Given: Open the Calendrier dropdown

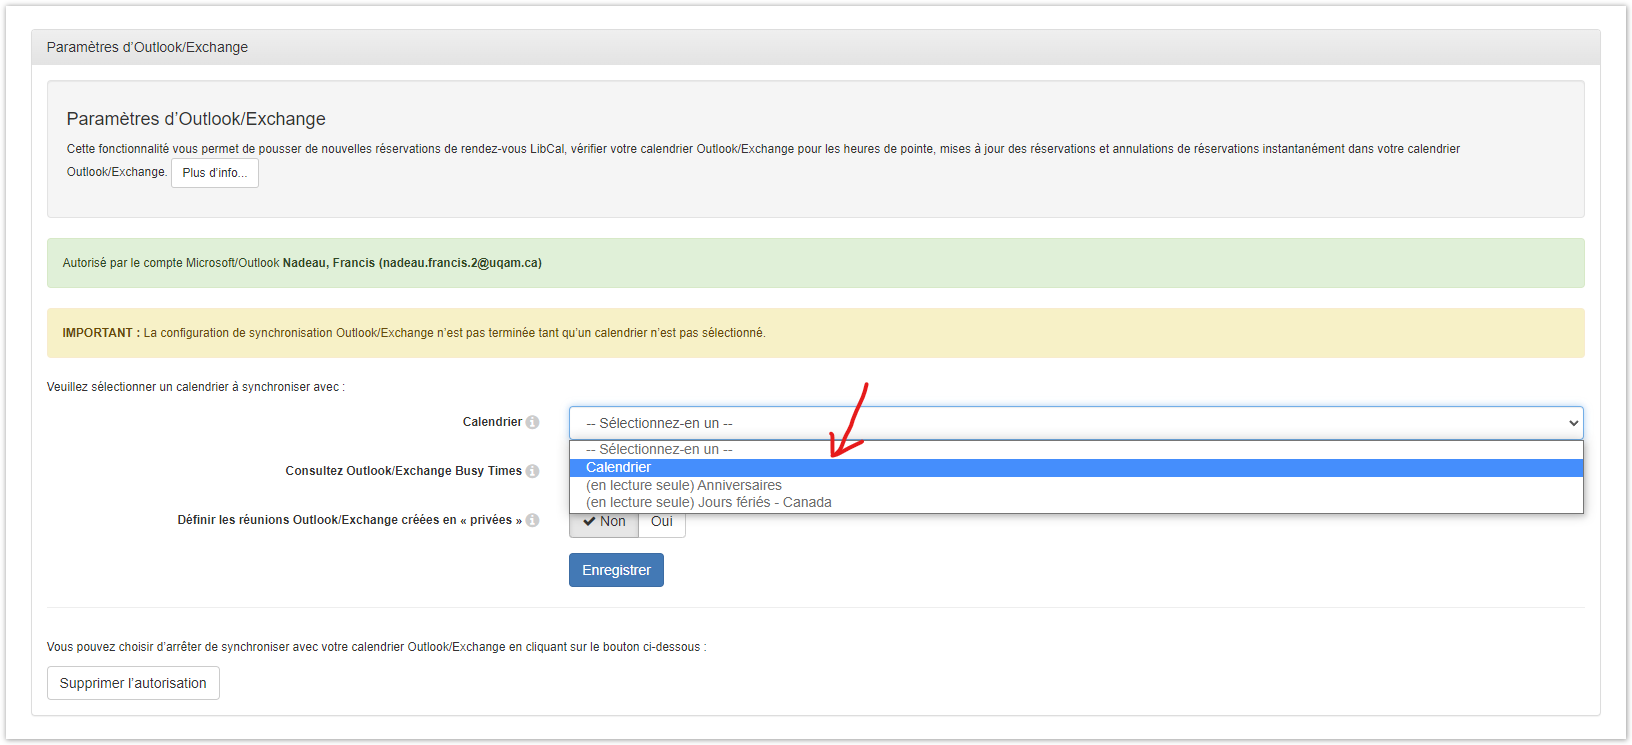Looking at the screenshot, I should [1076, 423].
